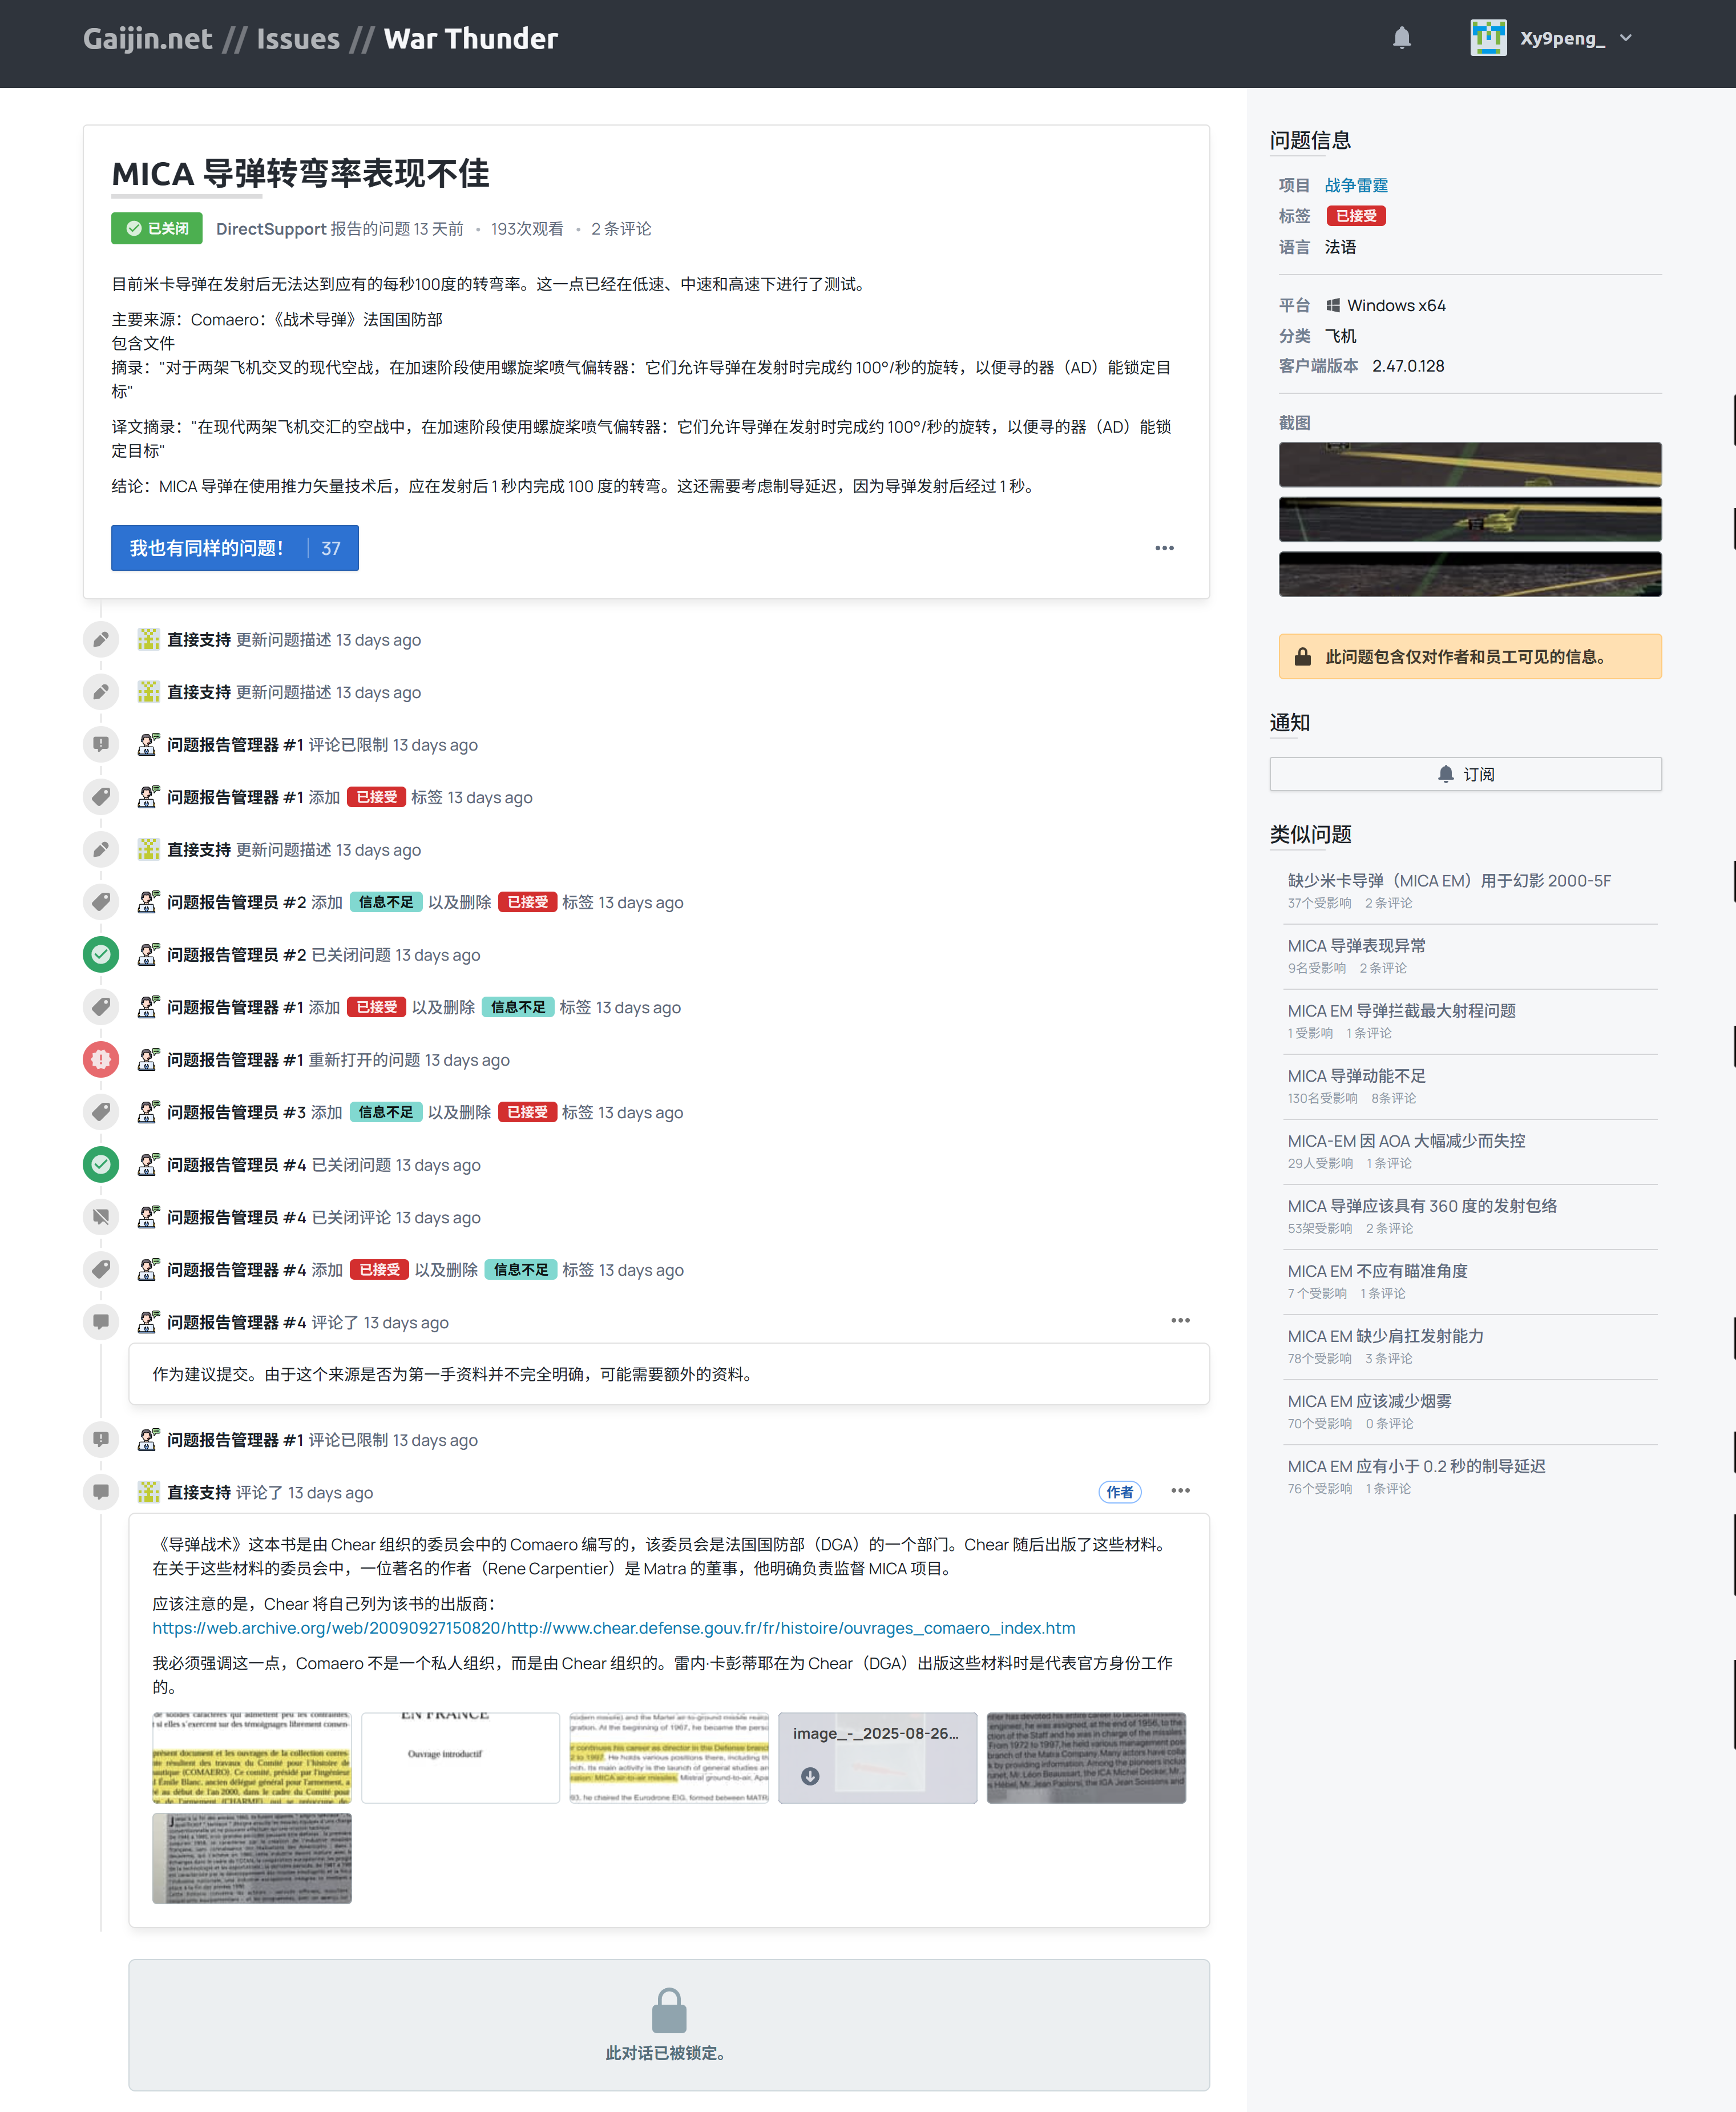
Task: Open the notifications bell in header
Action: (1402, 38)
